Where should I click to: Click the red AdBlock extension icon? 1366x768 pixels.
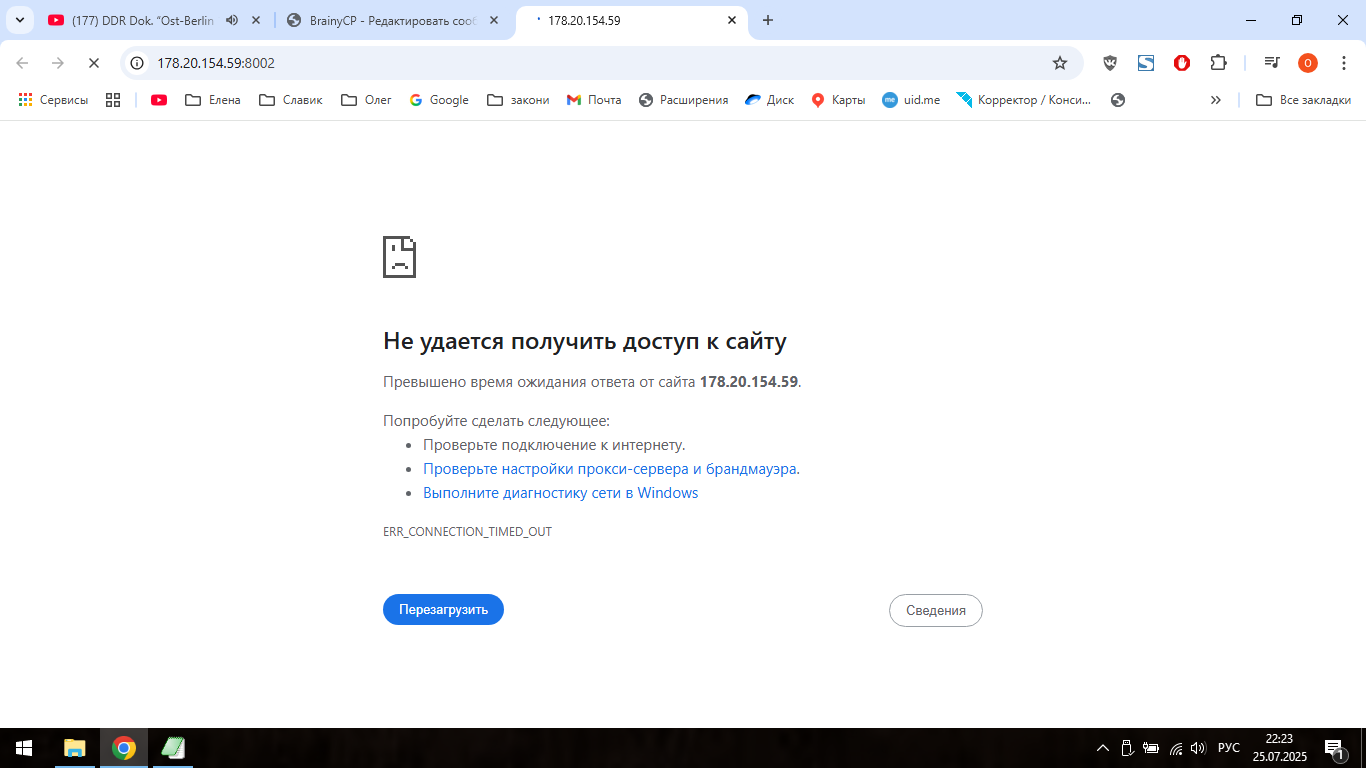pyautogui.click(x=1182, y=63)
